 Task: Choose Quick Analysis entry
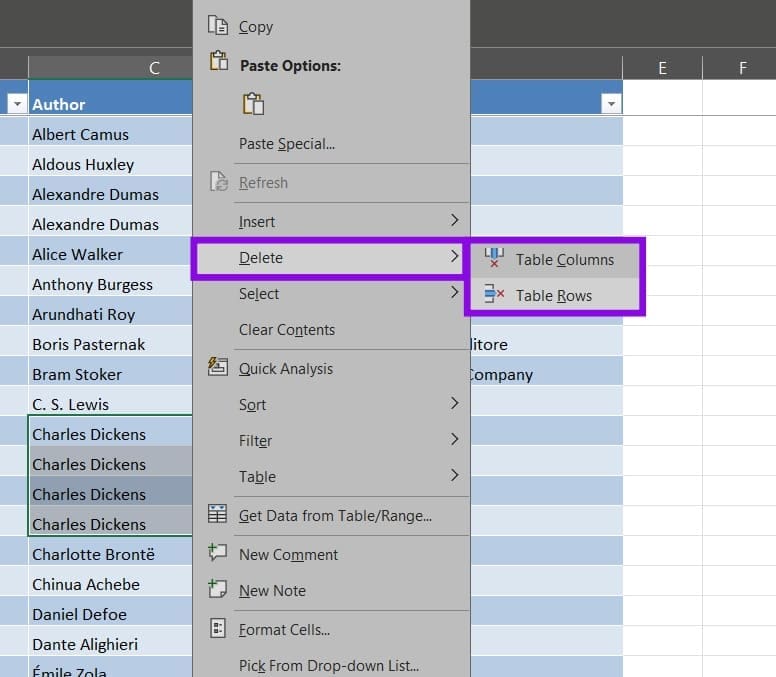(x=331, y=369)
